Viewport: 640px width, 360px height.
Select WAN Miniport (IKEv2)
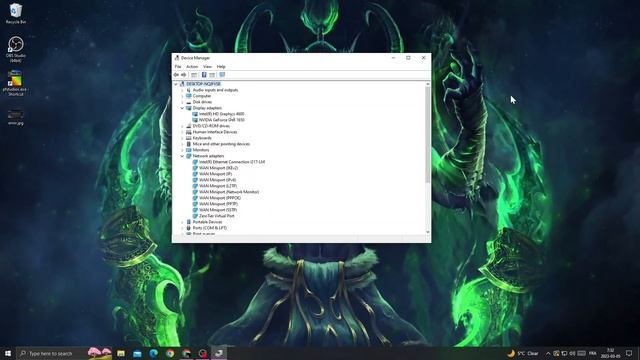tap(218, 168)
